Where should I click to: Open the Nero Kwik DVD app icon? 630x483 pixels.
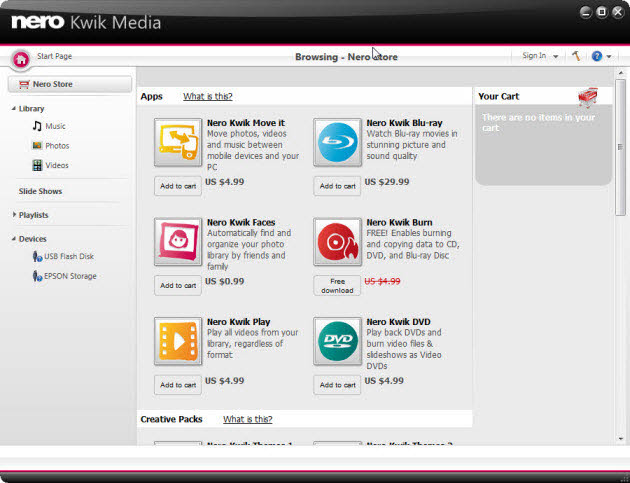pos(338,341)
